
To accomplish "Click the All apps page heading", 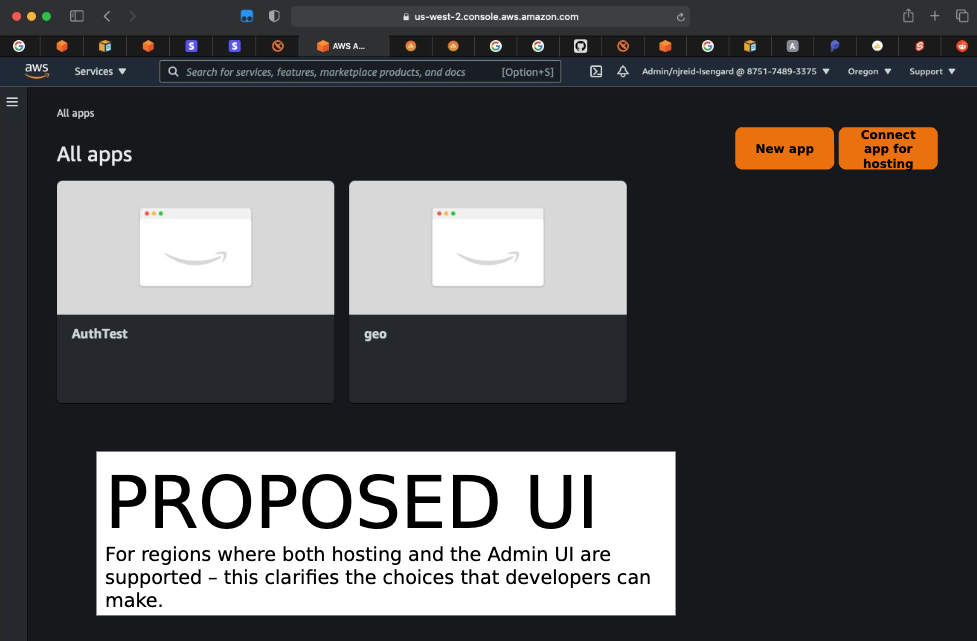I will 95,154.
